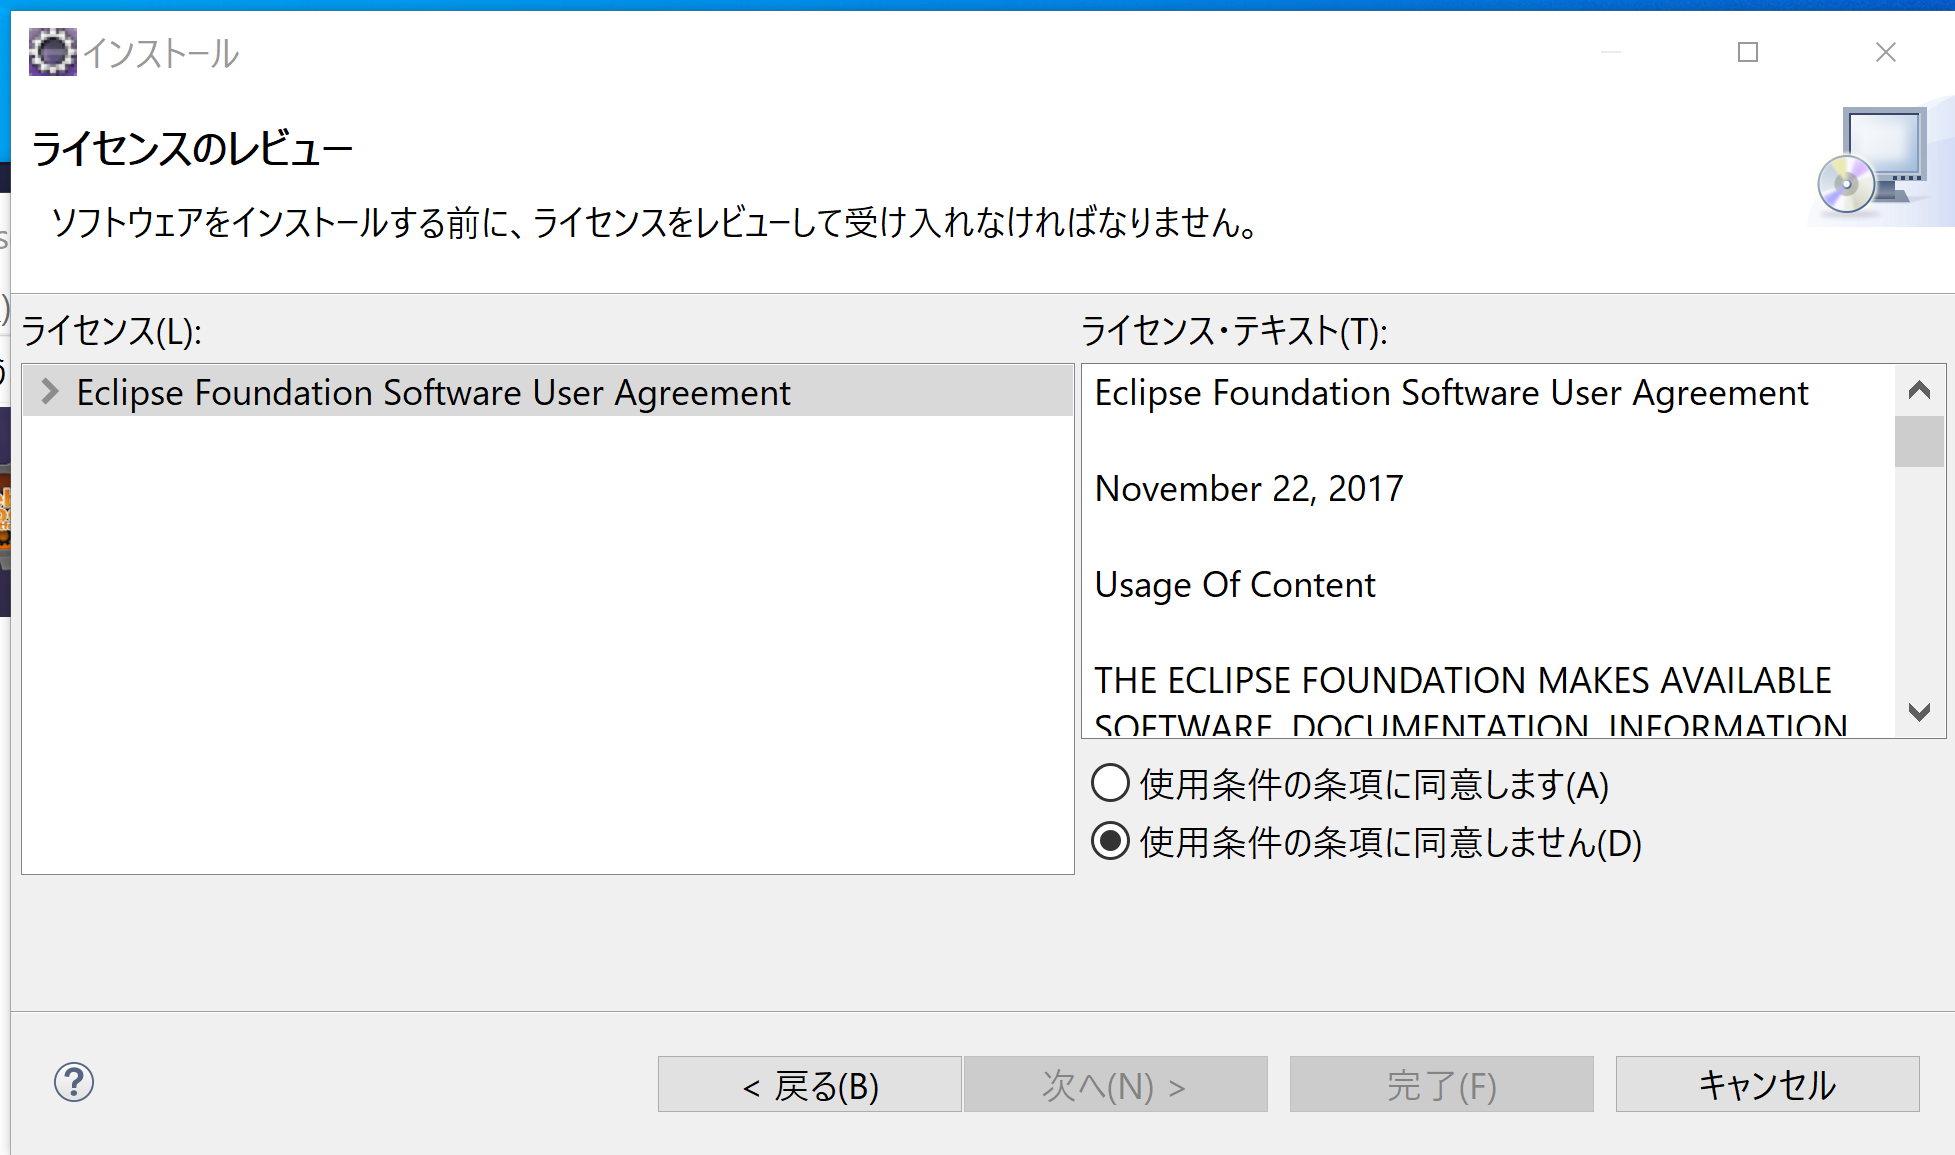
Task: Click the < 戻る(B) back button
Action: pos(810,1085)
